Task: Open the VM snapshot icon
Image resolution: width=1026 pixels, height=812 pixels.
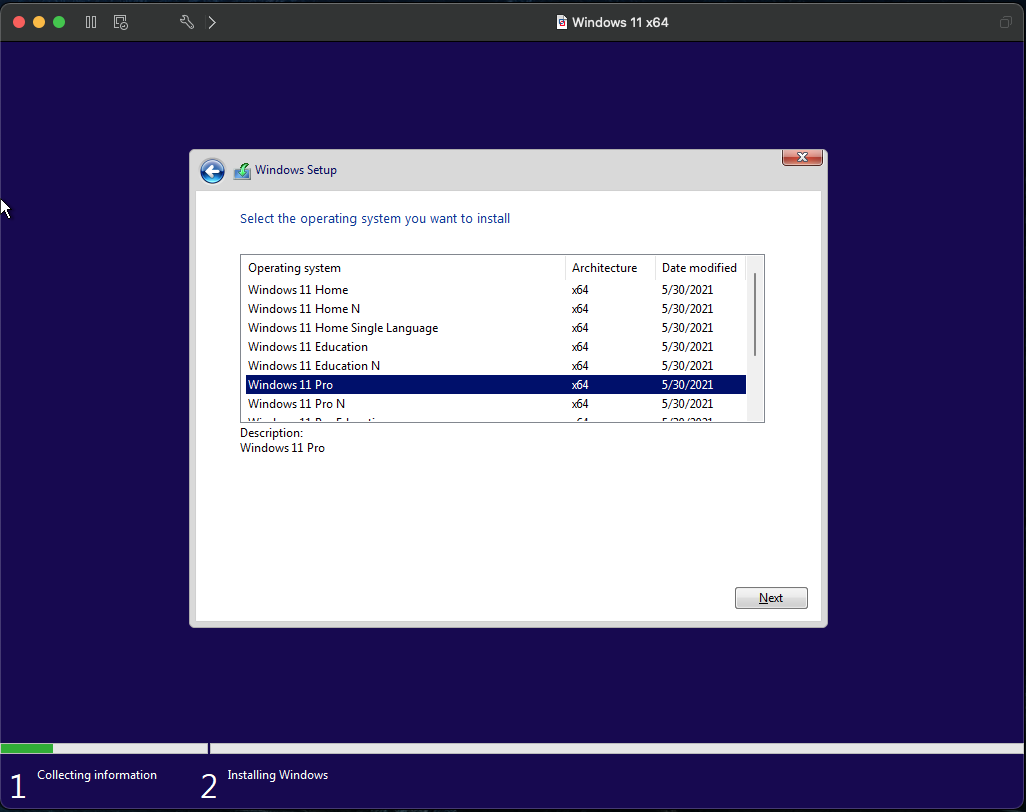Action: pyautogui.click(x=120, y=22)
